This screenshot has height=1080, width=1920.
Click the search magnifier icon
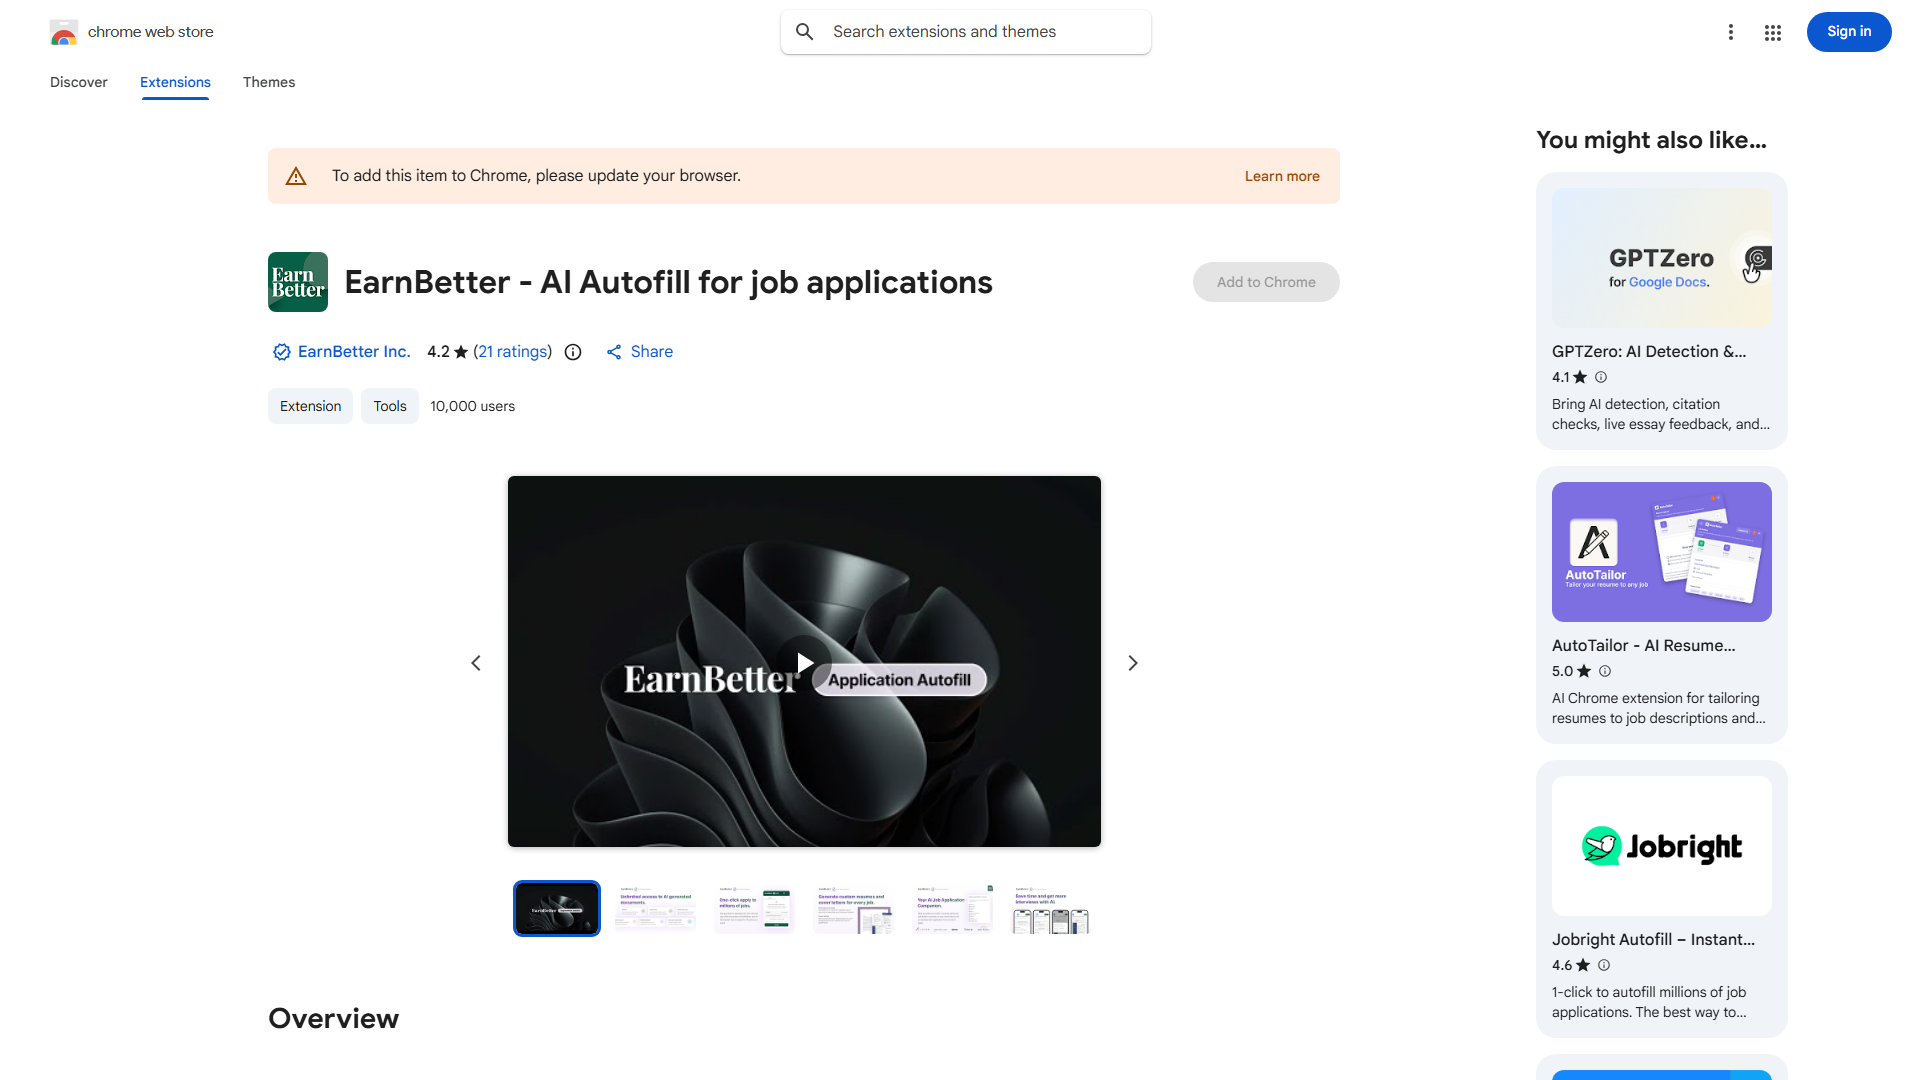pyautogui.click(x=805, y=32)
